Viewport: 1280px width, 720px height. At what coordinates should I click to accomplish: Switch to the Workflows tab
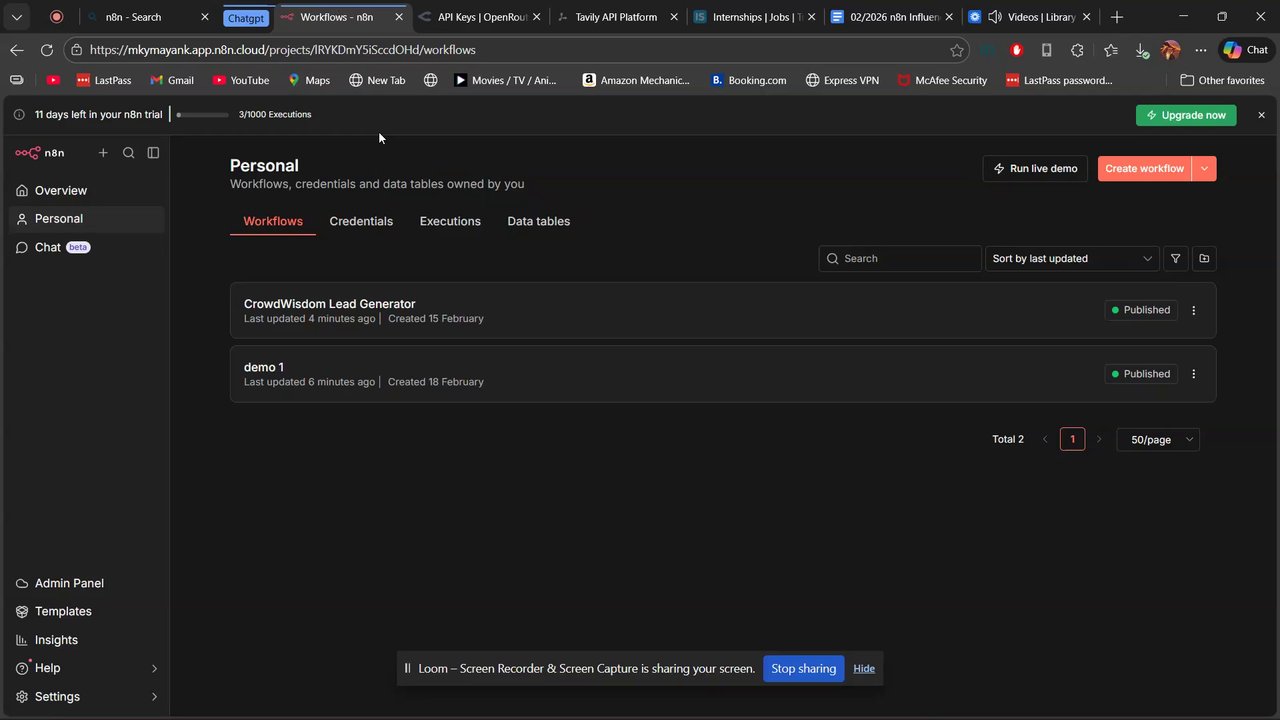273,221
